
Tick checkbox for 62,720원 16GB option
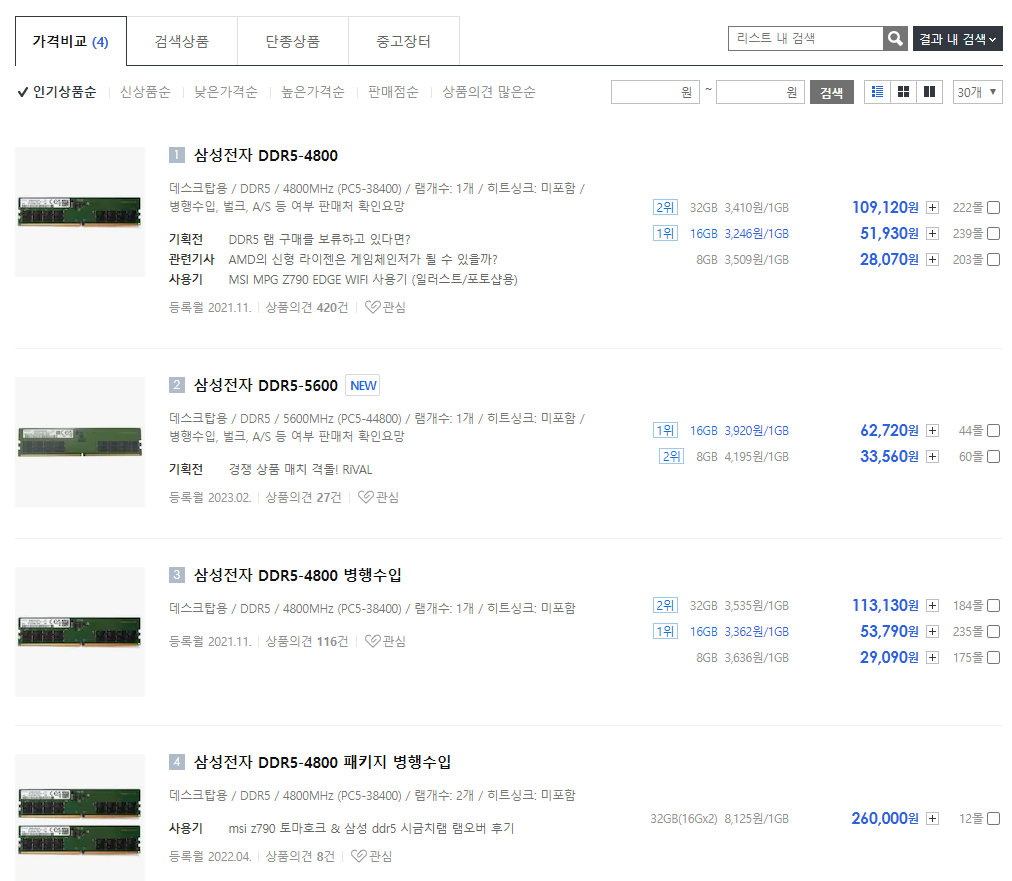pyautogui.click(x=994, y=430)
